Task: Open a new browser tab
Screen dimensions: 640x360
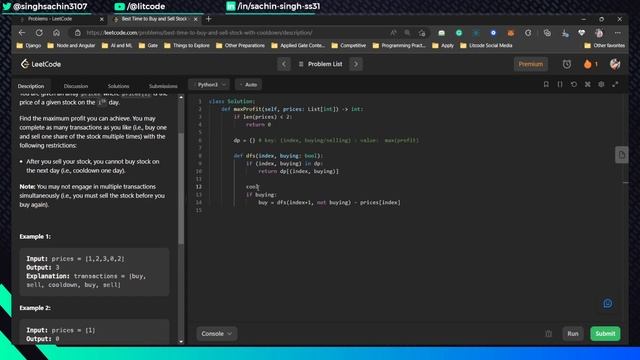Action: click(x=209, y=19)
